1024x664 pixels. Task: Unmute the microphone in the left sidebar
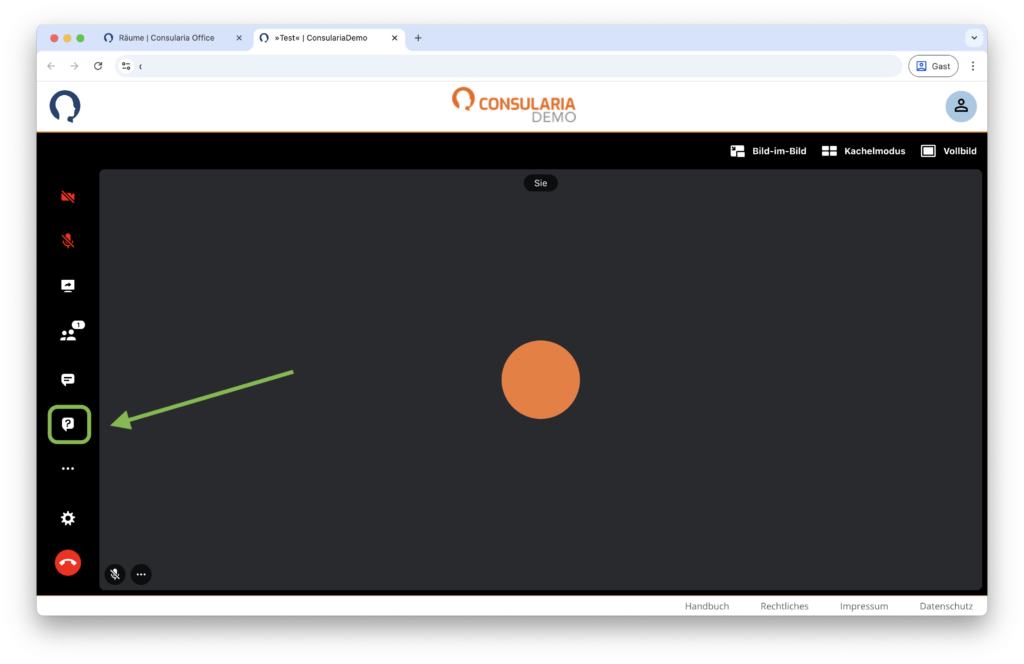tap(68, 241)
